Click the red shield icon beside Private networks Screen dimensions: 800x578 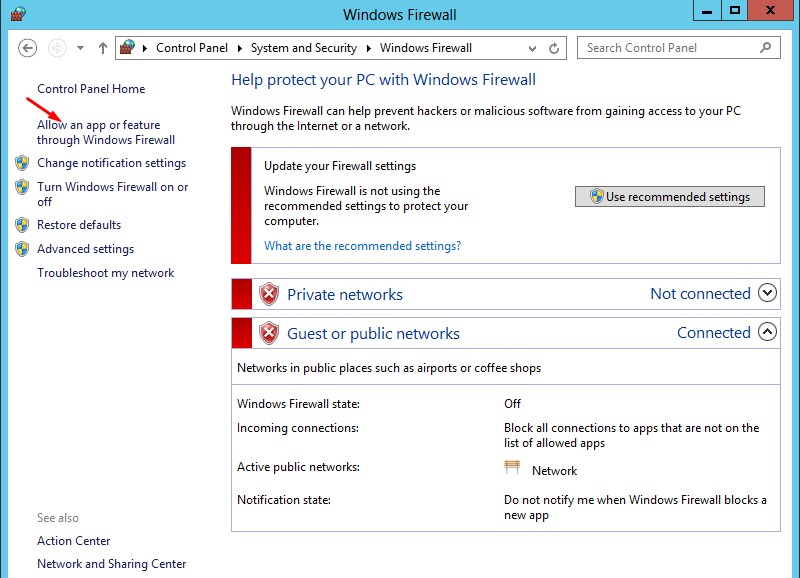tap(269, 294)
